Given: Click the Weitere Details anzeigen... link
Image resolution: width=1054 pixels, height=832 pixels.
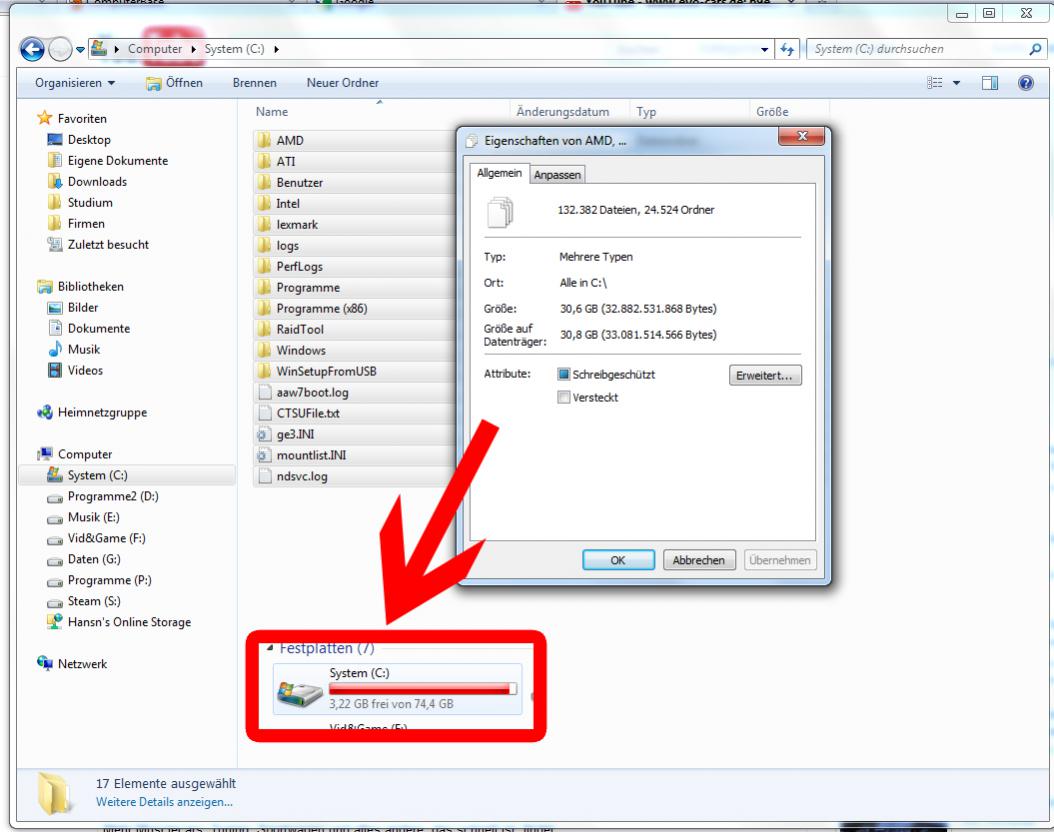Looking at the screenshot, I should pyautogui.click(x=164, y=802).
